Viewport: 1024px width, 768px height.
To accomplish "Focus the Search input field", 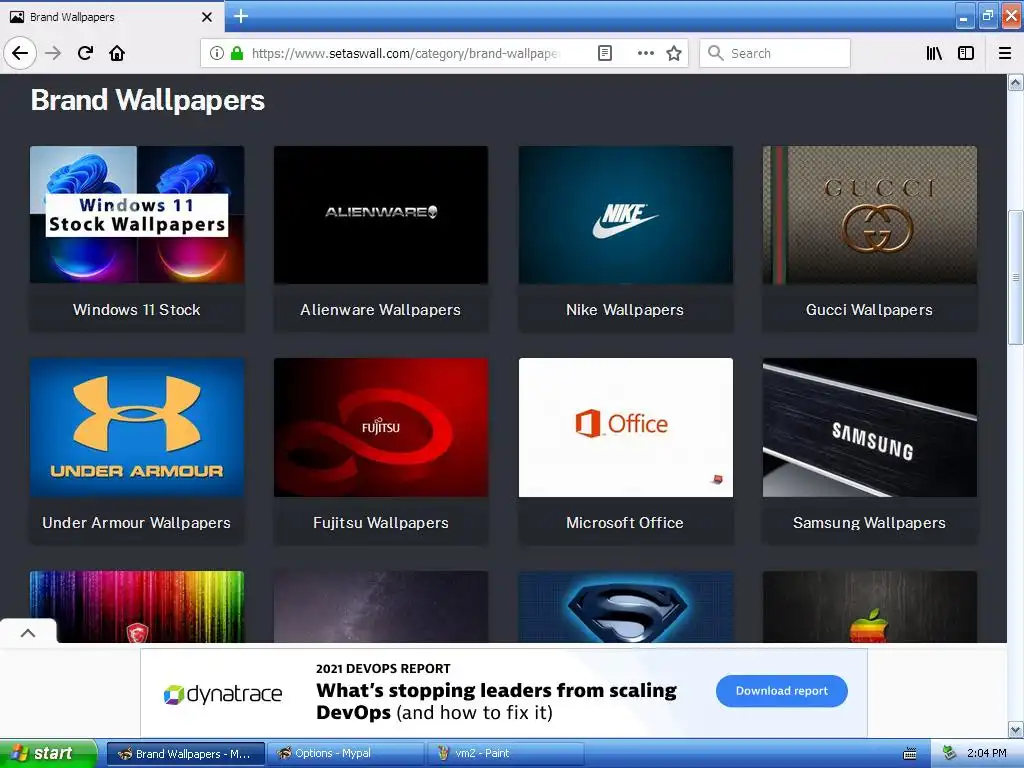I will pyautogui.click(x=775, y=53).
